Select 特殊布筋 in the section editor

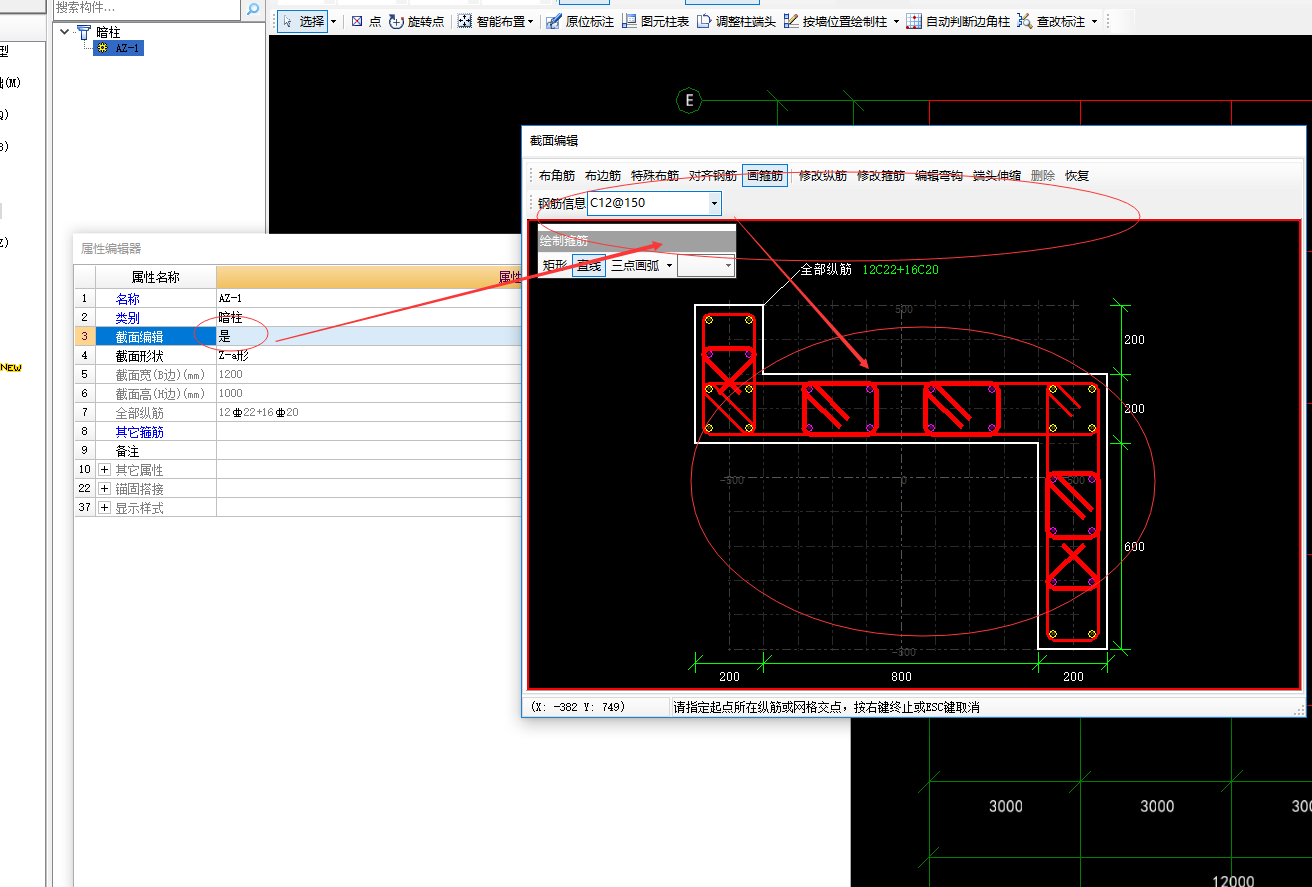pyautogui.click(x=655, y=176)
